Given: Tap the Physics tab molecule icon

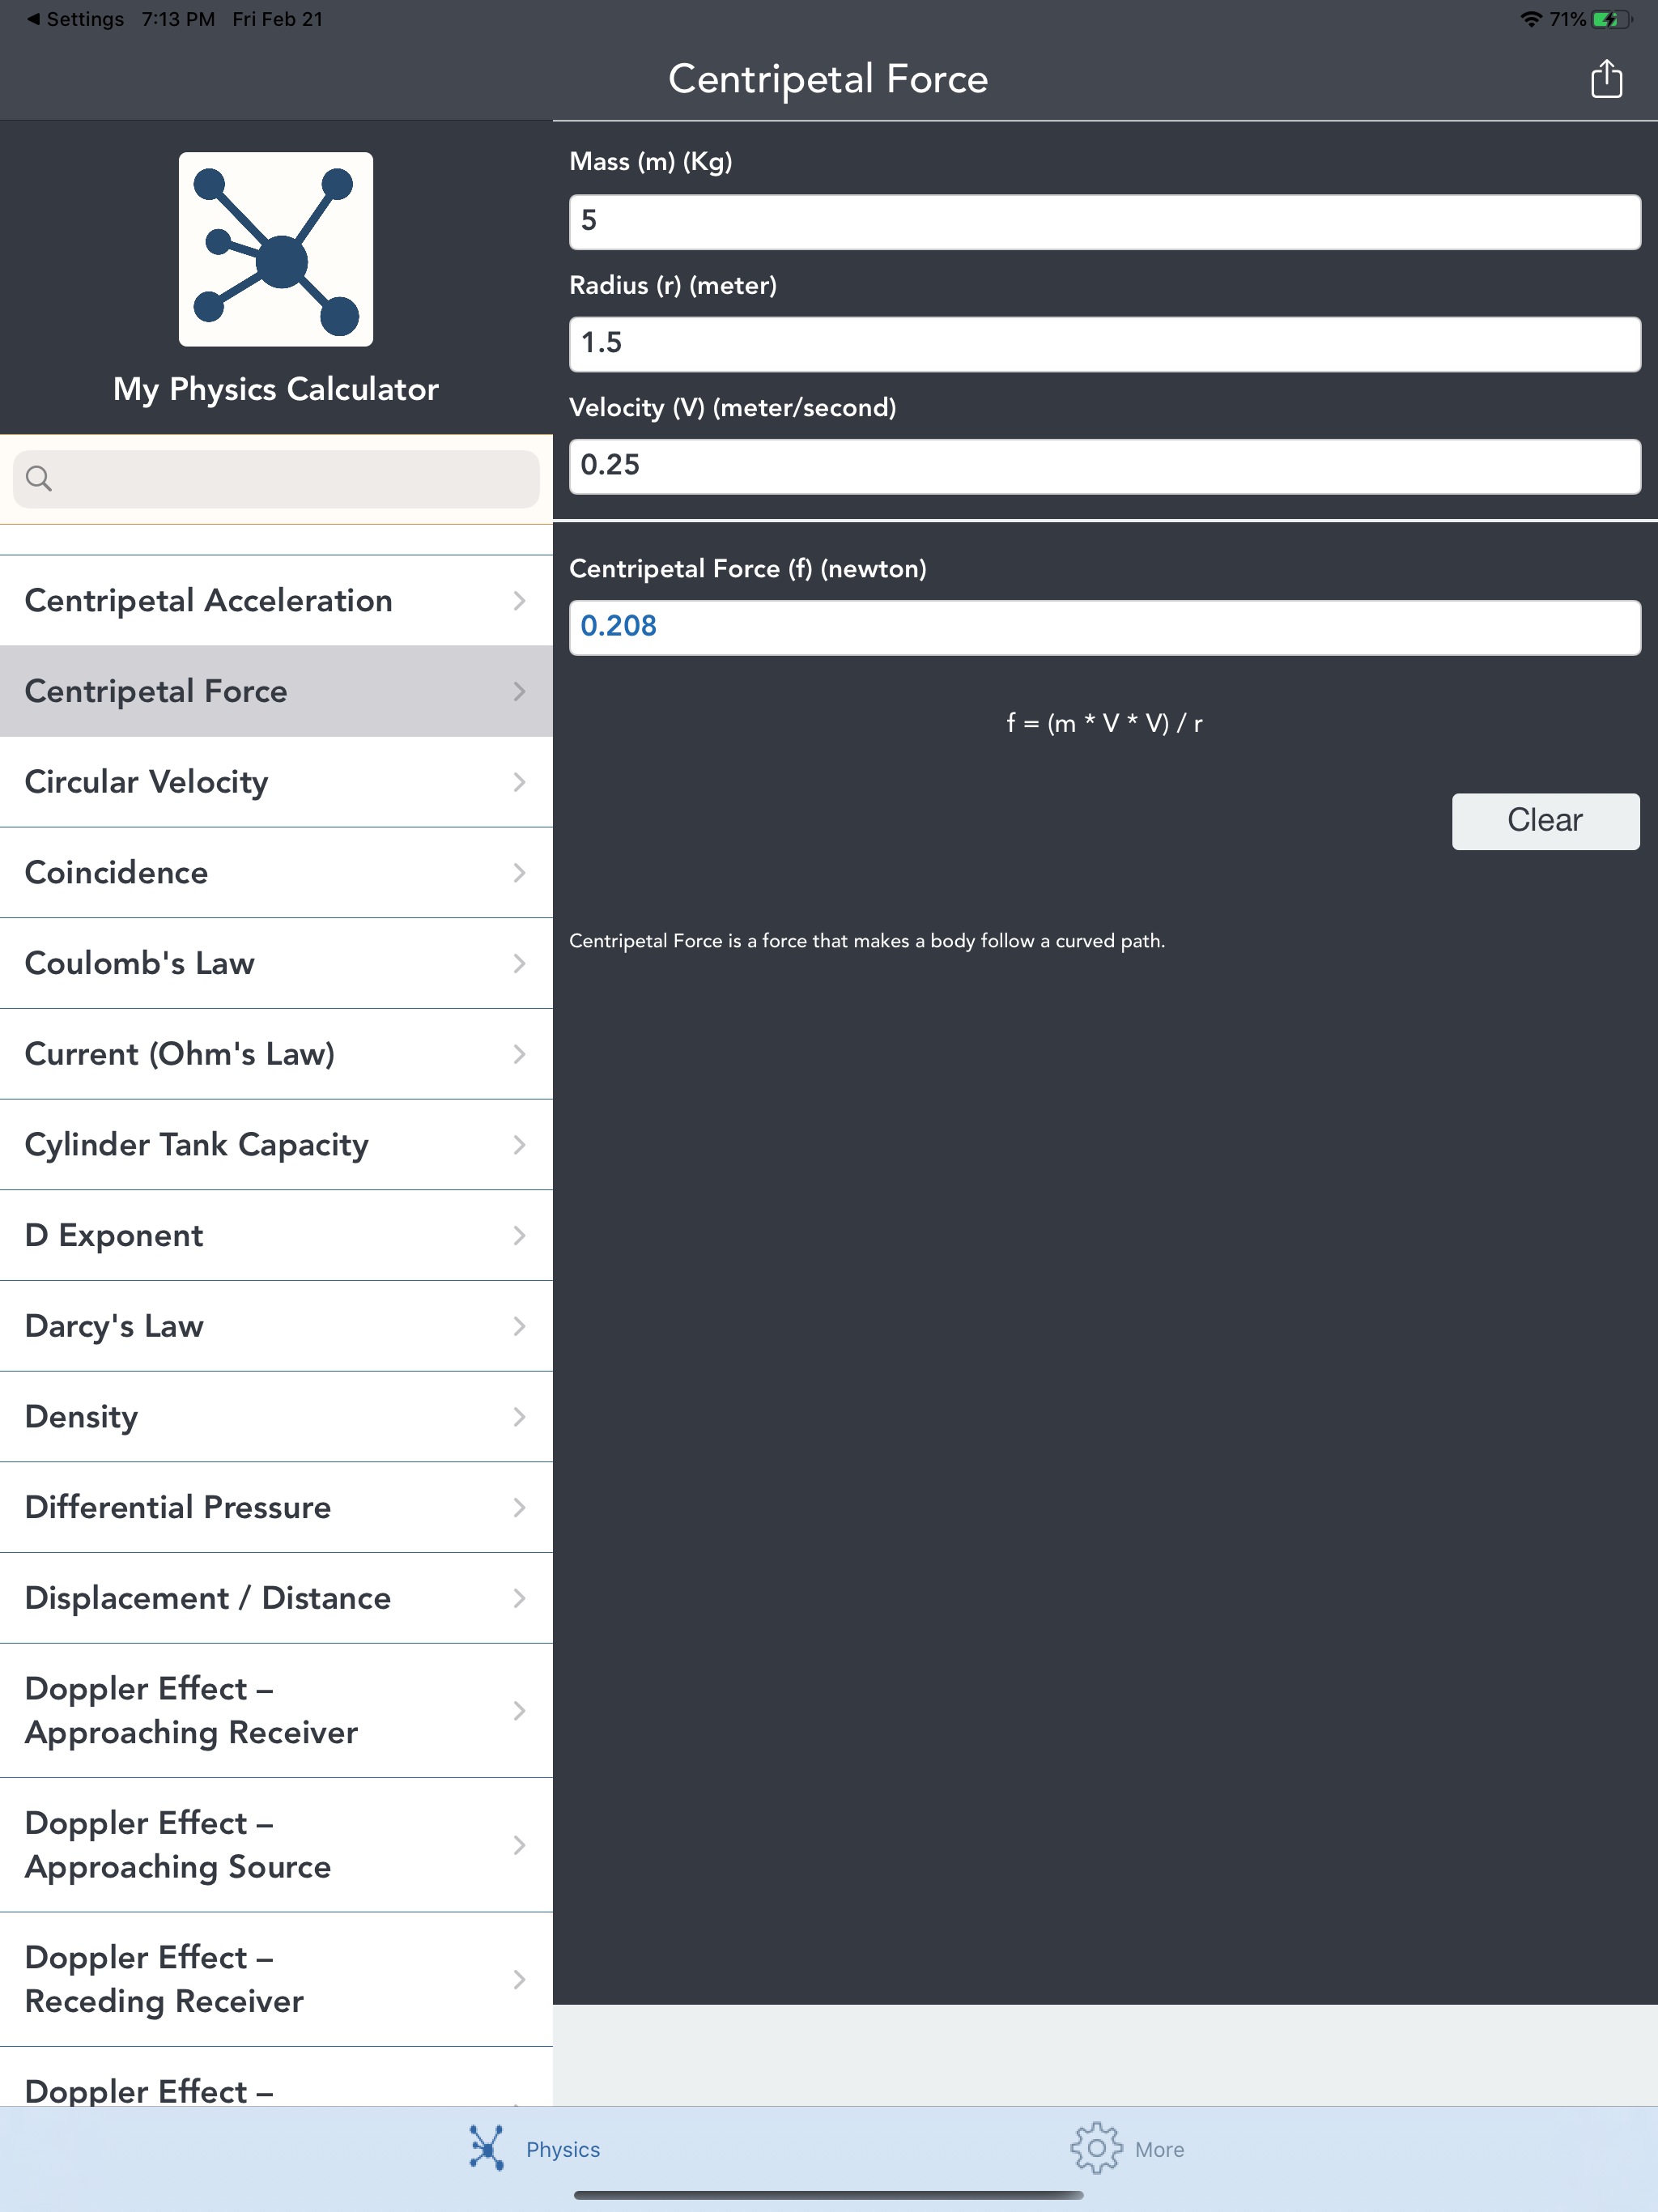Looking at the screenshot, I should 487,2148.
